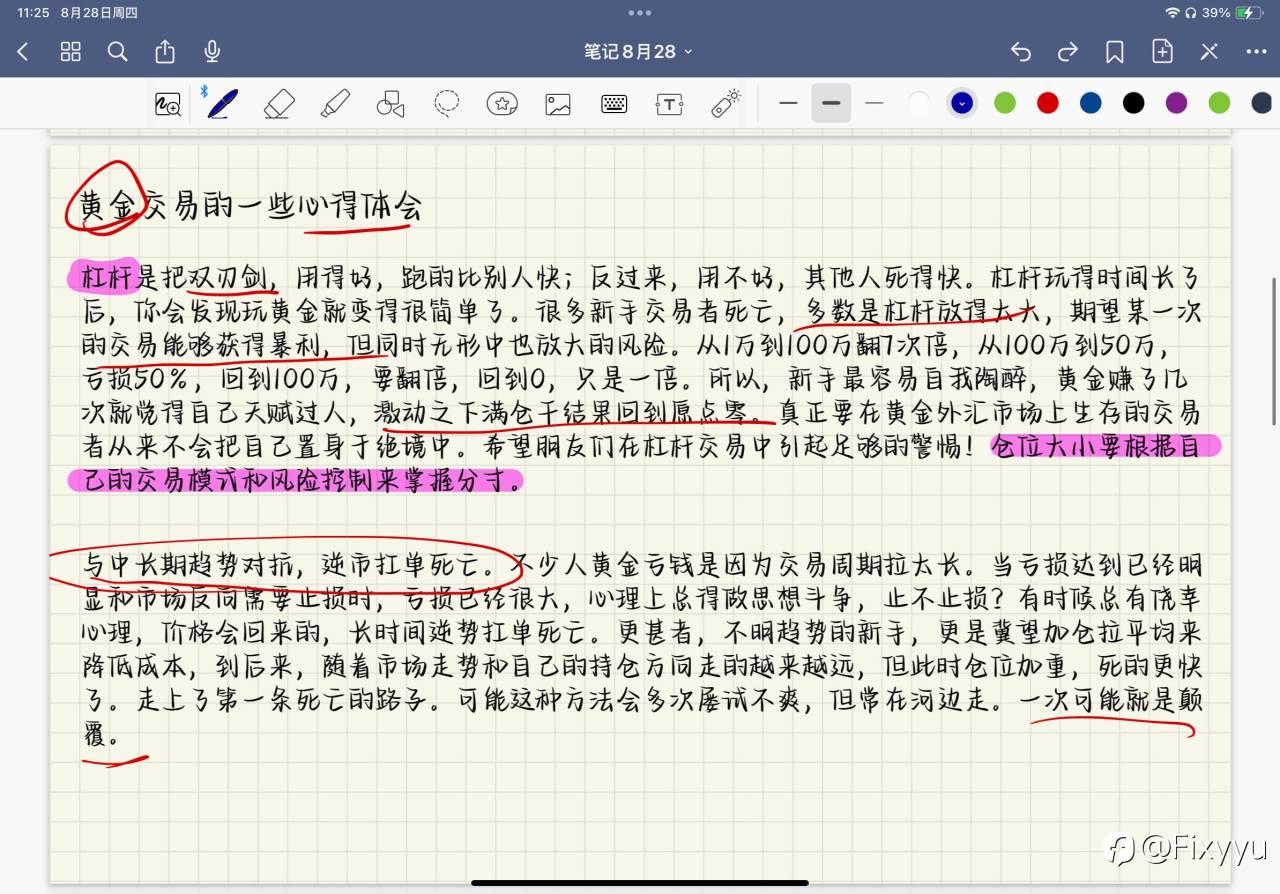
Task: Bookmark this page
Action: [x=1115, y=52]
